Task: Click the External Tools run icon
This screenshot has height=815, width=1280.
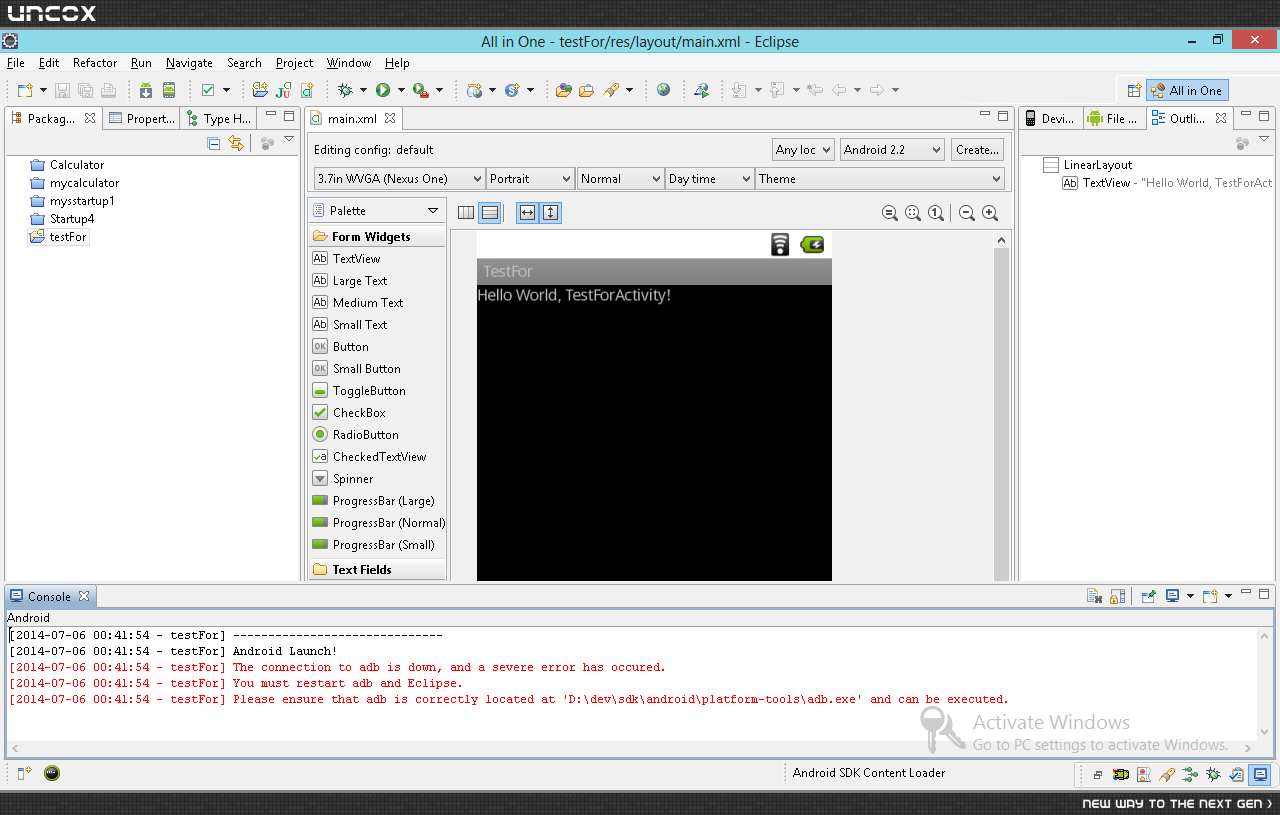Action: click(x=421, y=90)
